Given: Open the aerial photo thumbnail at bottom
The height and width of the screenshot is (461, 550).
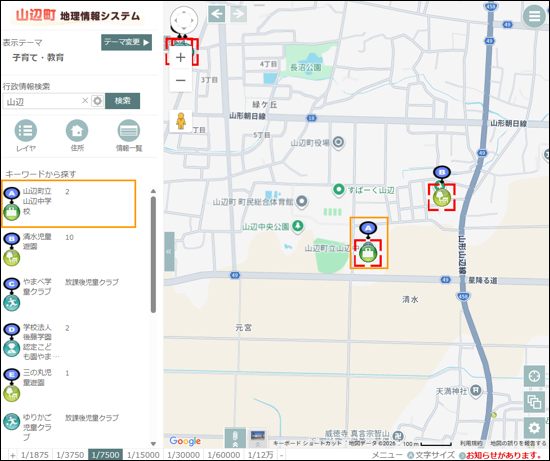Looking at the screenshot, I should [258, 437].
